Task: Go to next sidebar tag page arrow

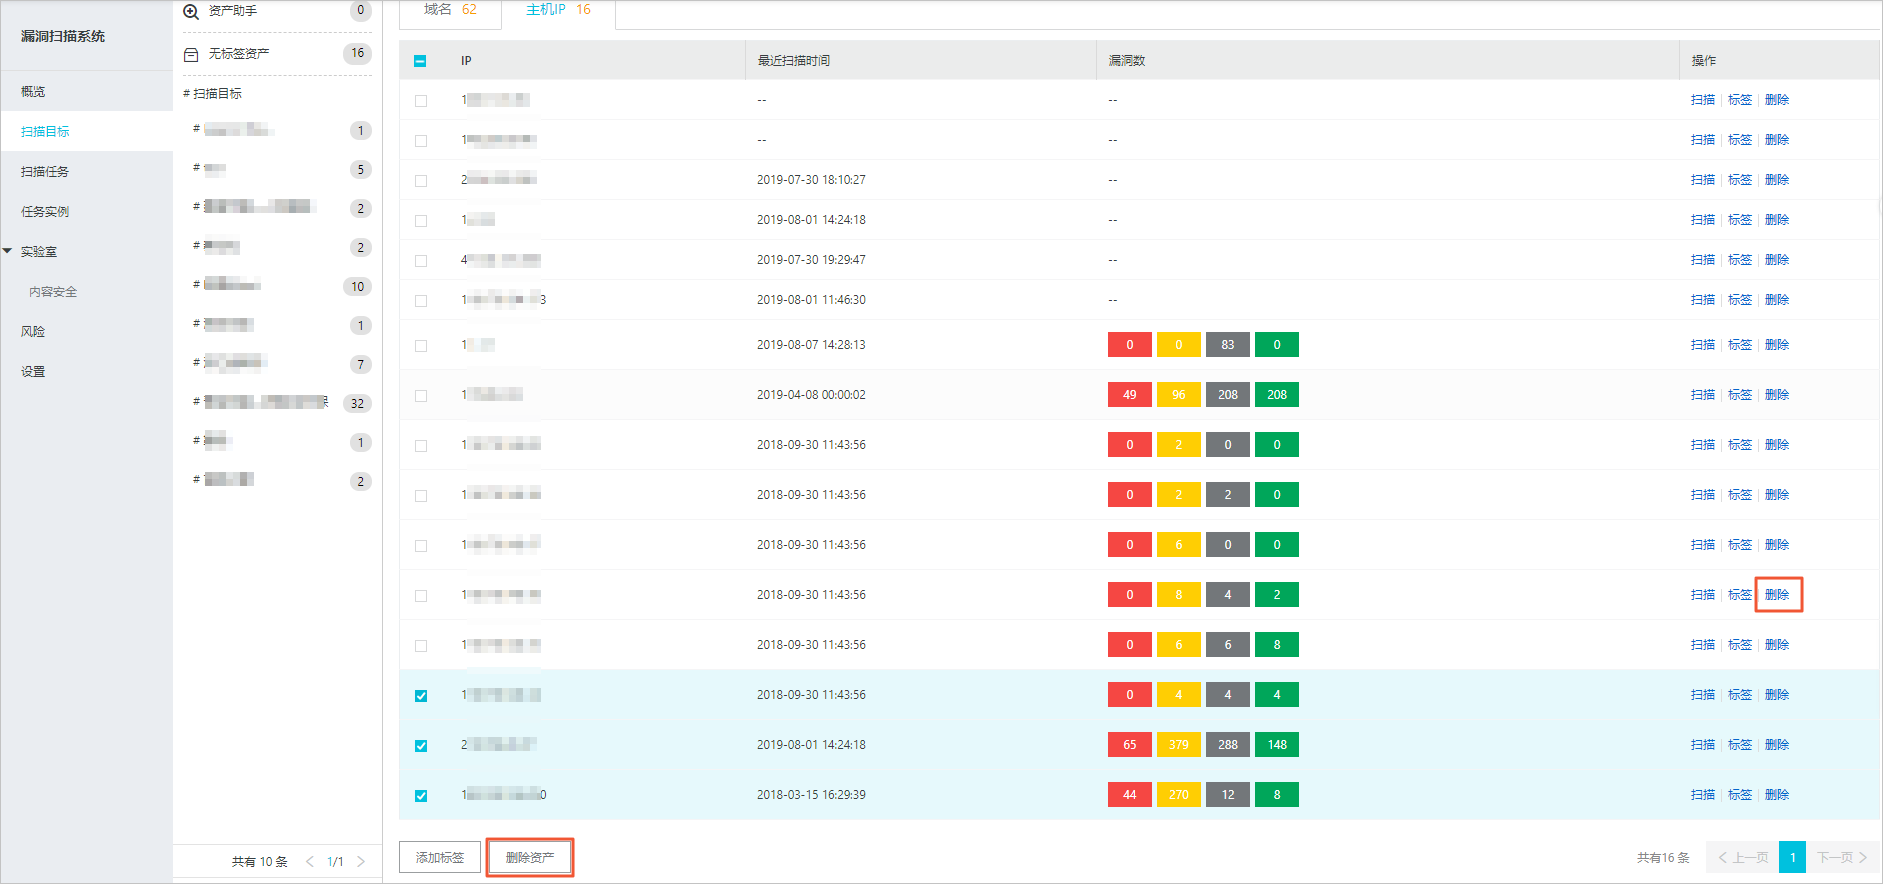Action: [361, 861]
